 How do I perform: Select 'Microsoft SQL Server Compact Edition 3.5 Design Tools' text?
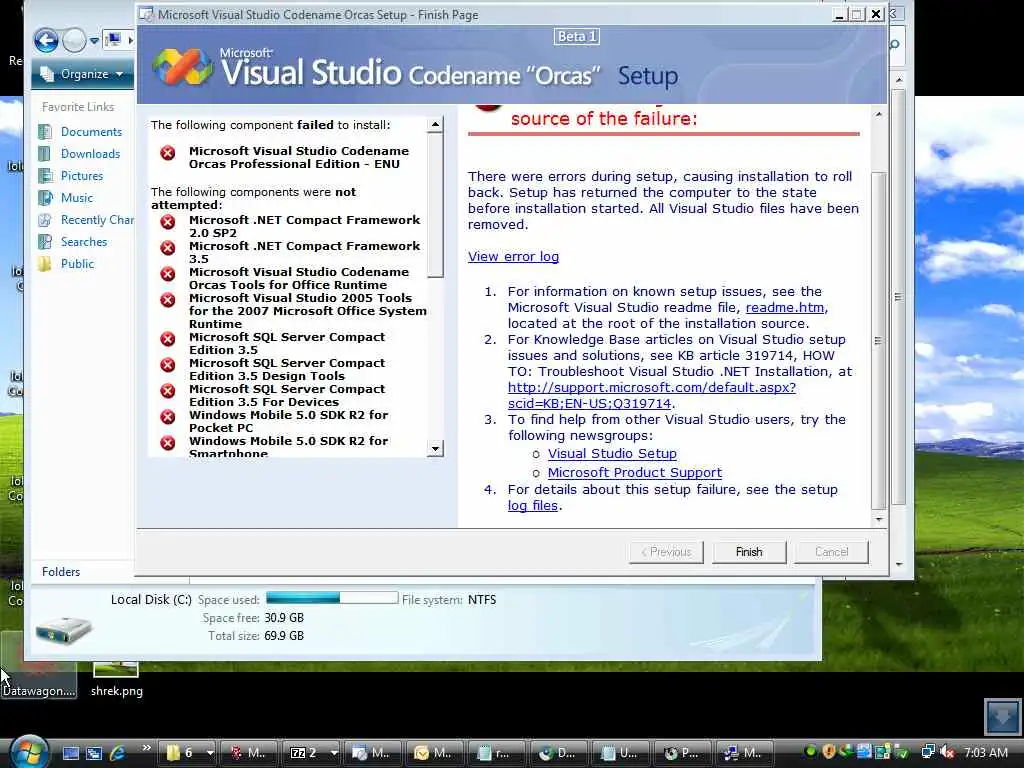tap(287, 370)
